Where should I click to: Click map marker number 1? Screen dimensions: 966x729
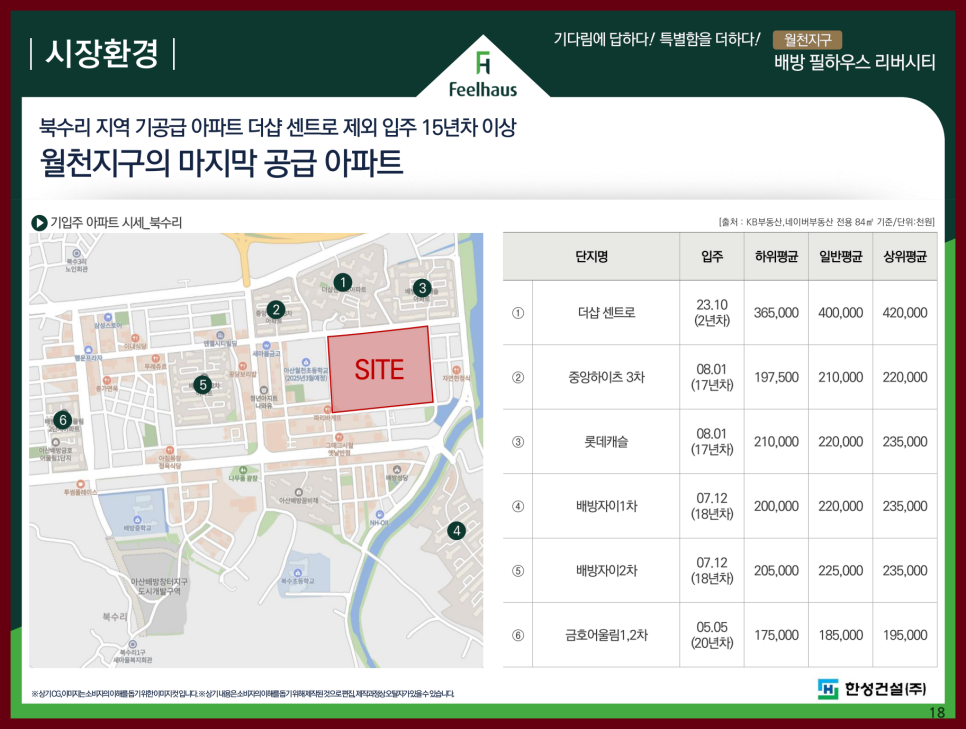(x=343, y=283)
